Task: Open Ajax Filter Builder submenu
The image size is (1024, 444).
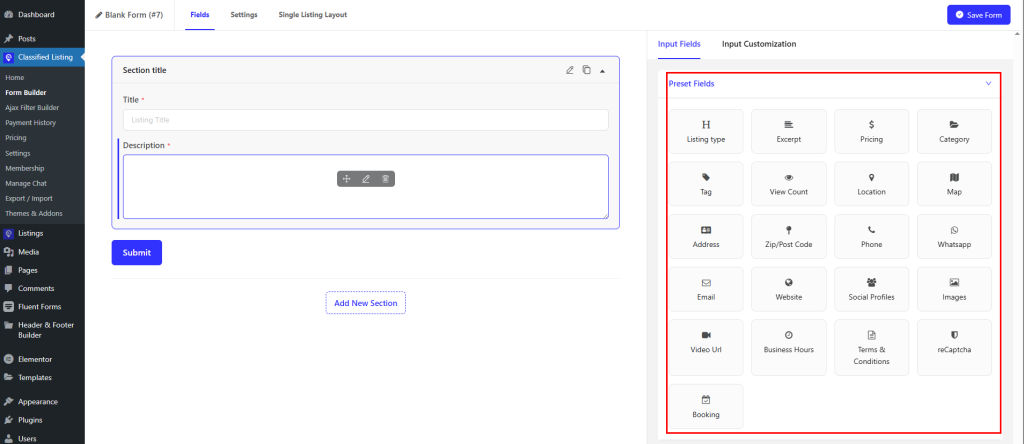Action: (x=32, y=108)
